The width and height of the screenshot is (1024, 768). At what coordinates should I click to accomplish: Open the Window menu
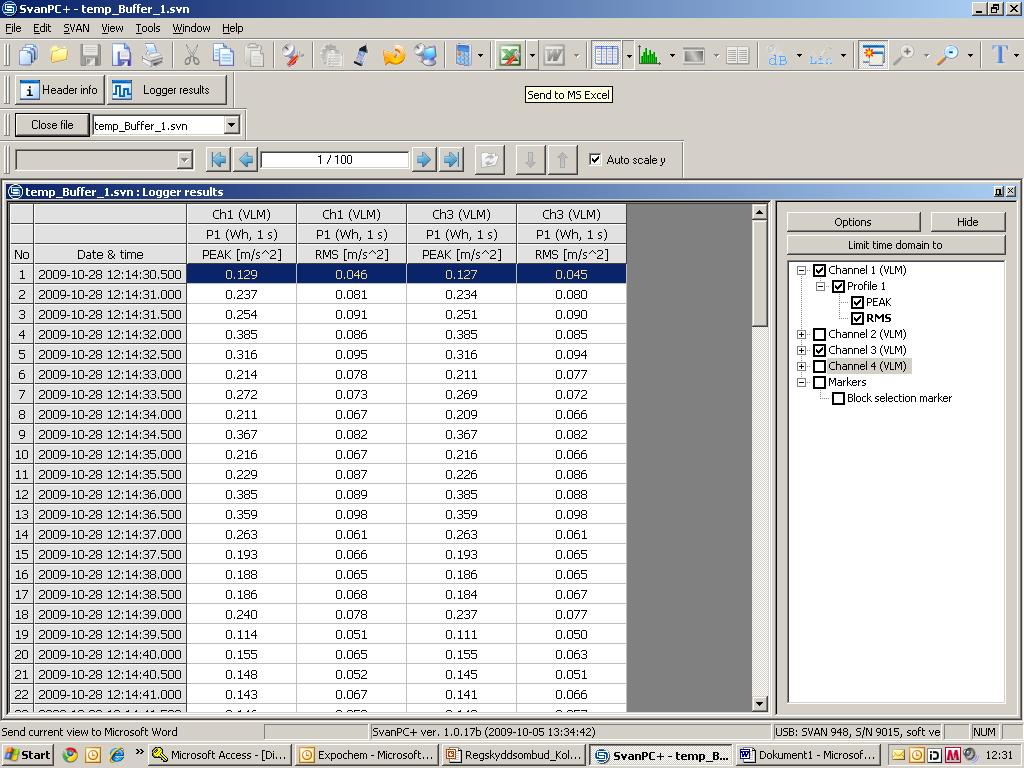pyautogui.click(x=191, y=28)
